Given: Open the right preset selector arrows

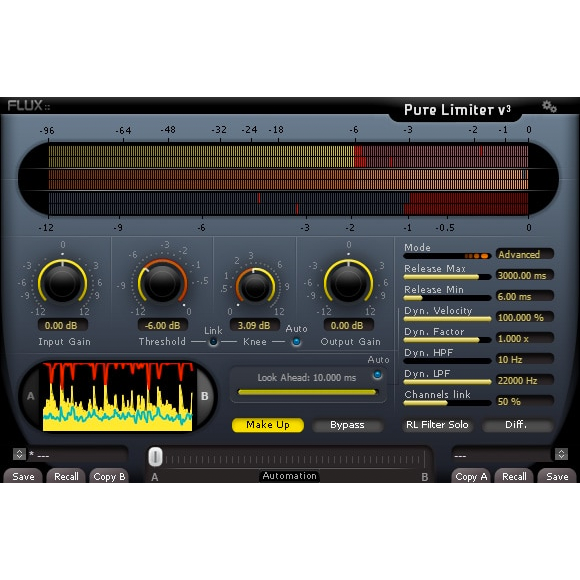Looking at the screenshot, I should click(x=561, y=454).
